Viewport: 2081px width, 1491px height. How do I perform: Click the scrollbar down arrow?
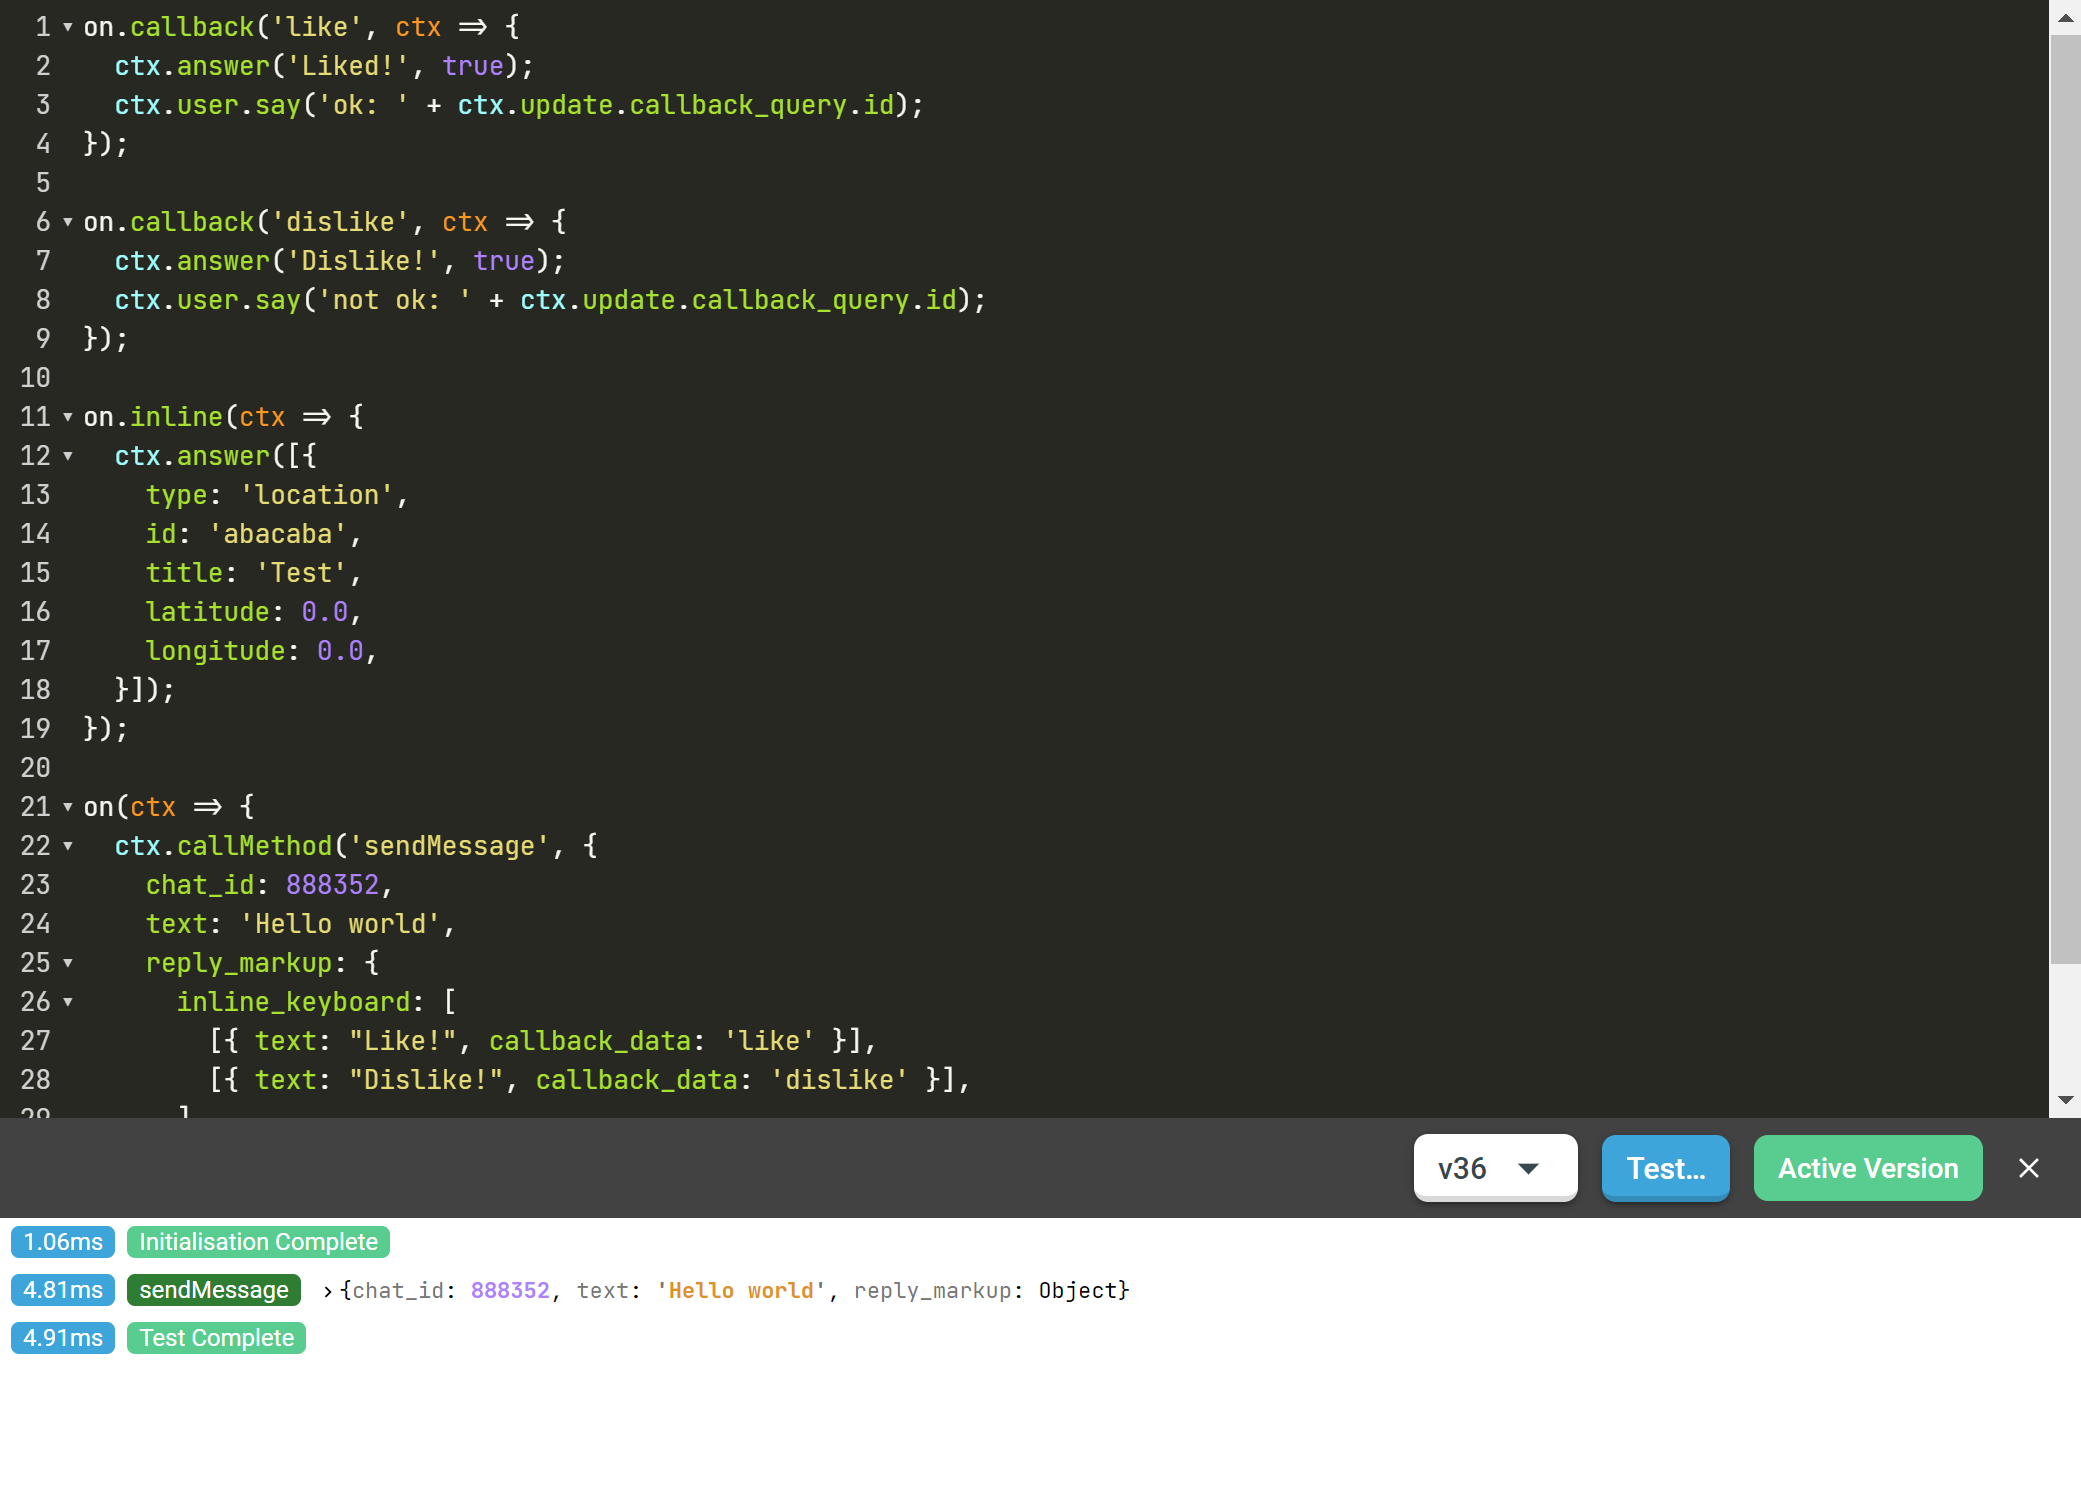coord(2064,1100)
